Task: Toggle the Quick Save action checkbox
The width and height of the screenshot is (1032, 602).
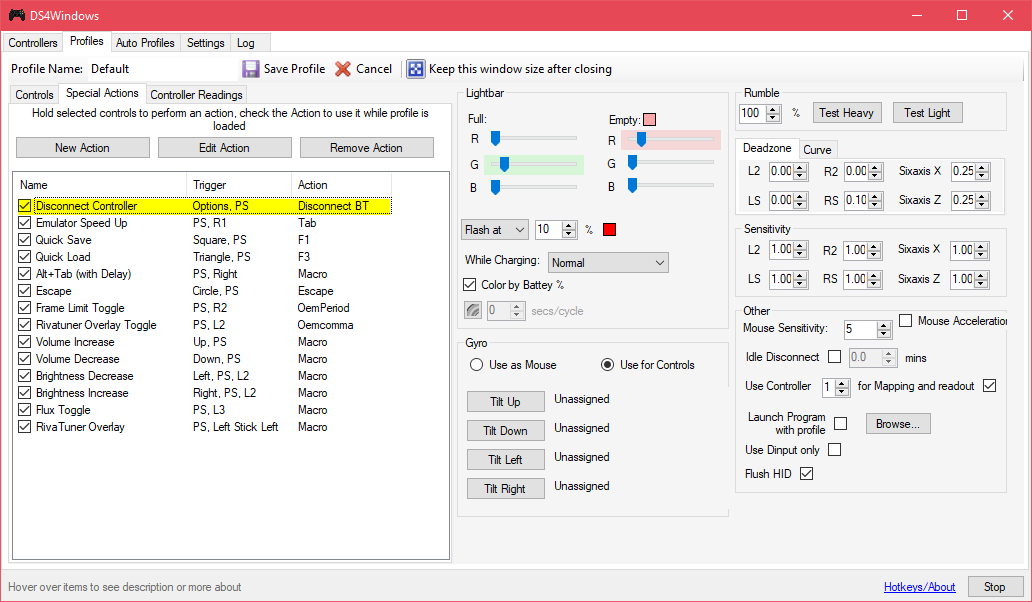Action: point(25,240)
